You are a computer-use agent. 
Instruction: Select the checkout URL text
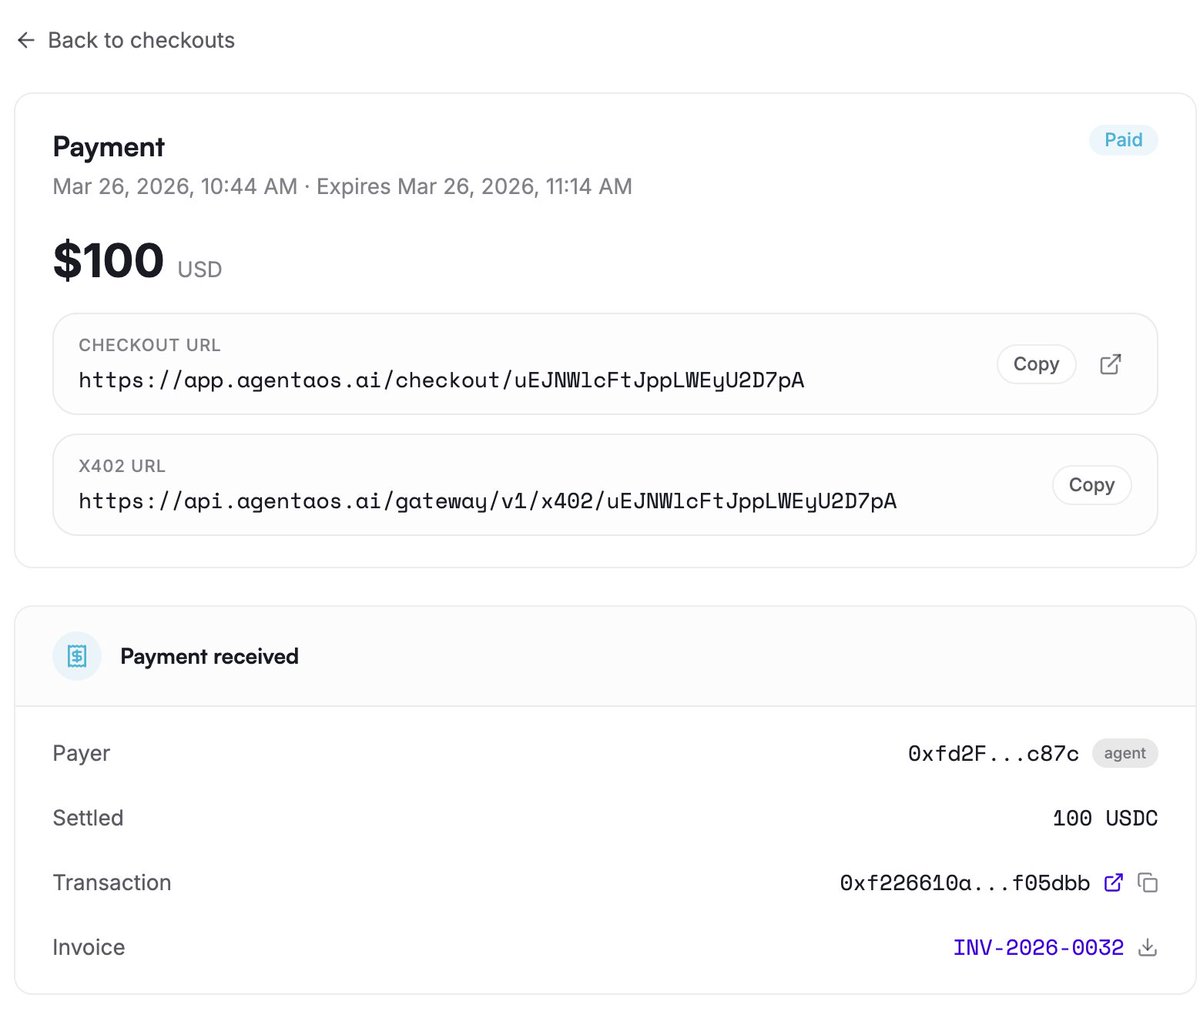[441, 380]
